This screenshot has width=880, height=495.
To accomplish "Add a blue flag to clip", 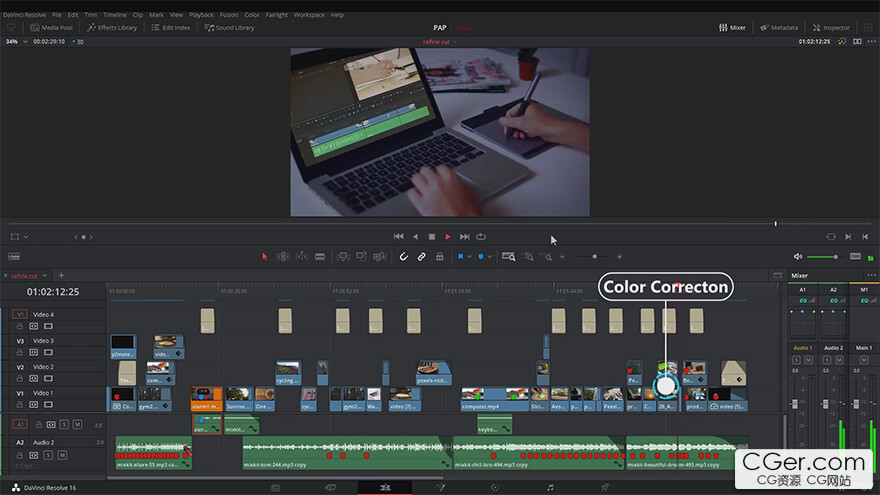I will tap(460, 256).
